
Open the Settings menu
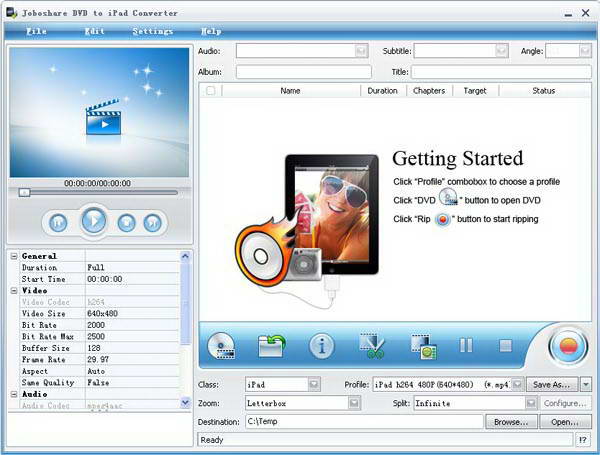click(153, 31)
